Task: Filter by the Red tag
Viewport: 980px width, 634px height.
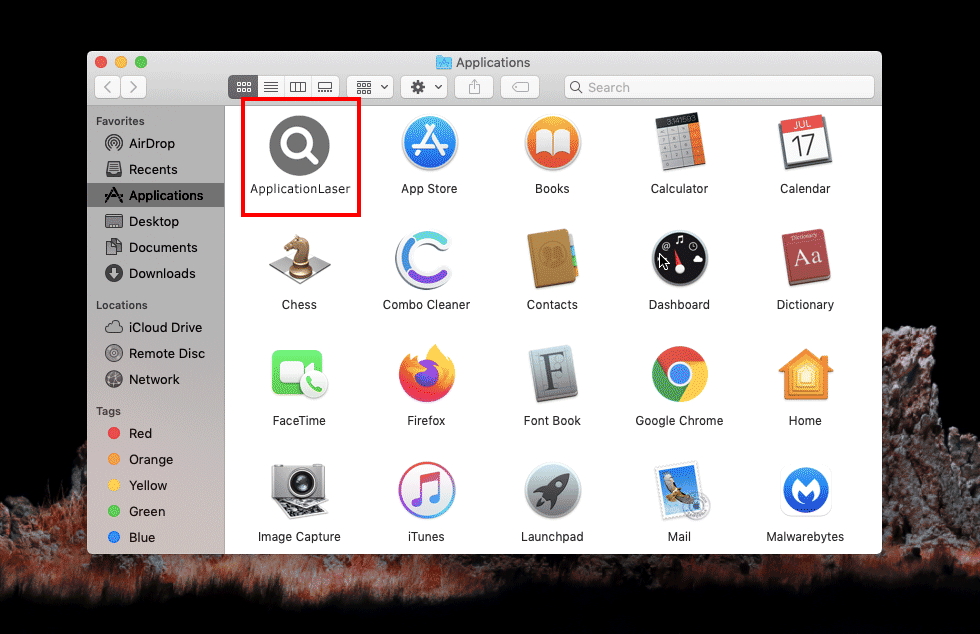Action: 156,433
